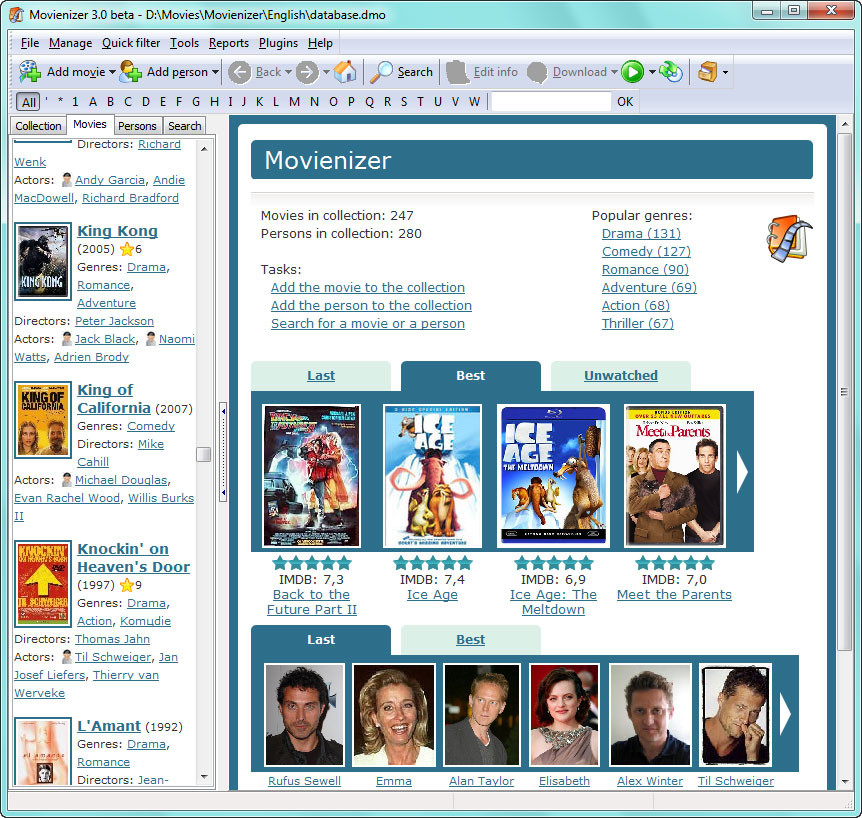Screen dimensions: 862x818
Task: Open the Play button dropdown arrow
Action: (x=652, y=72)
